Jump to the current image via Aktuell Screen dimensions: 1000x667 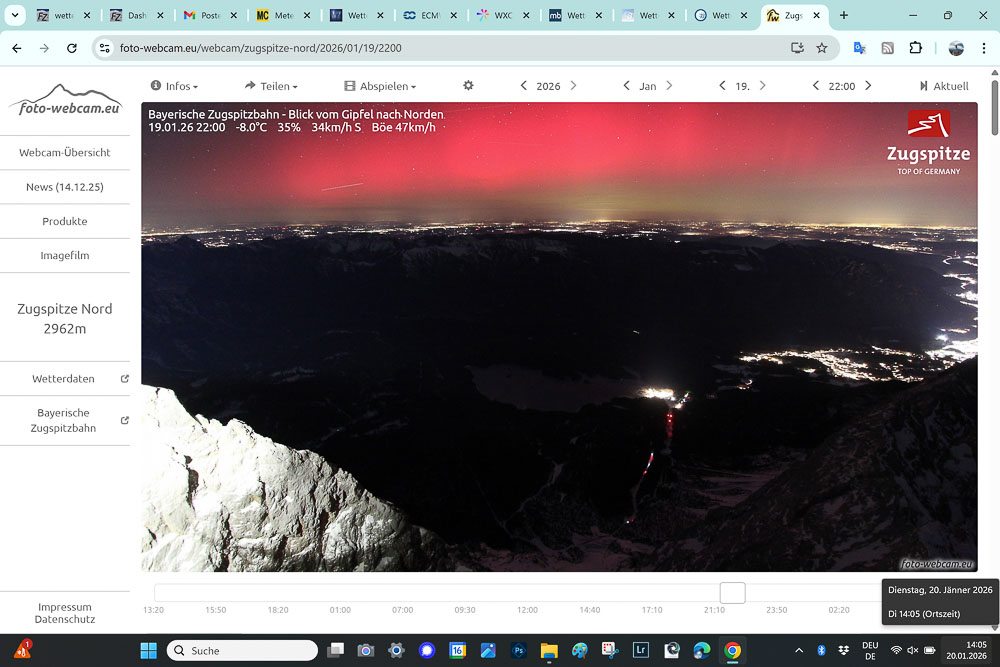944,86
